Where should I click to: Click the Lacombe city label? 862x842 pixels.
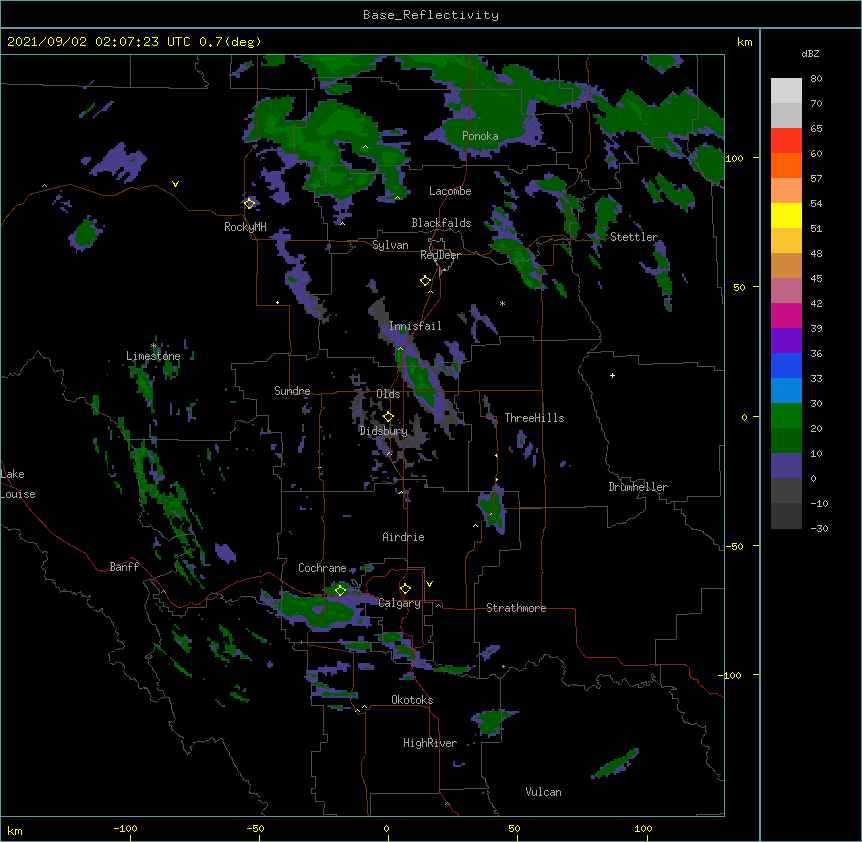coord(450,191)
